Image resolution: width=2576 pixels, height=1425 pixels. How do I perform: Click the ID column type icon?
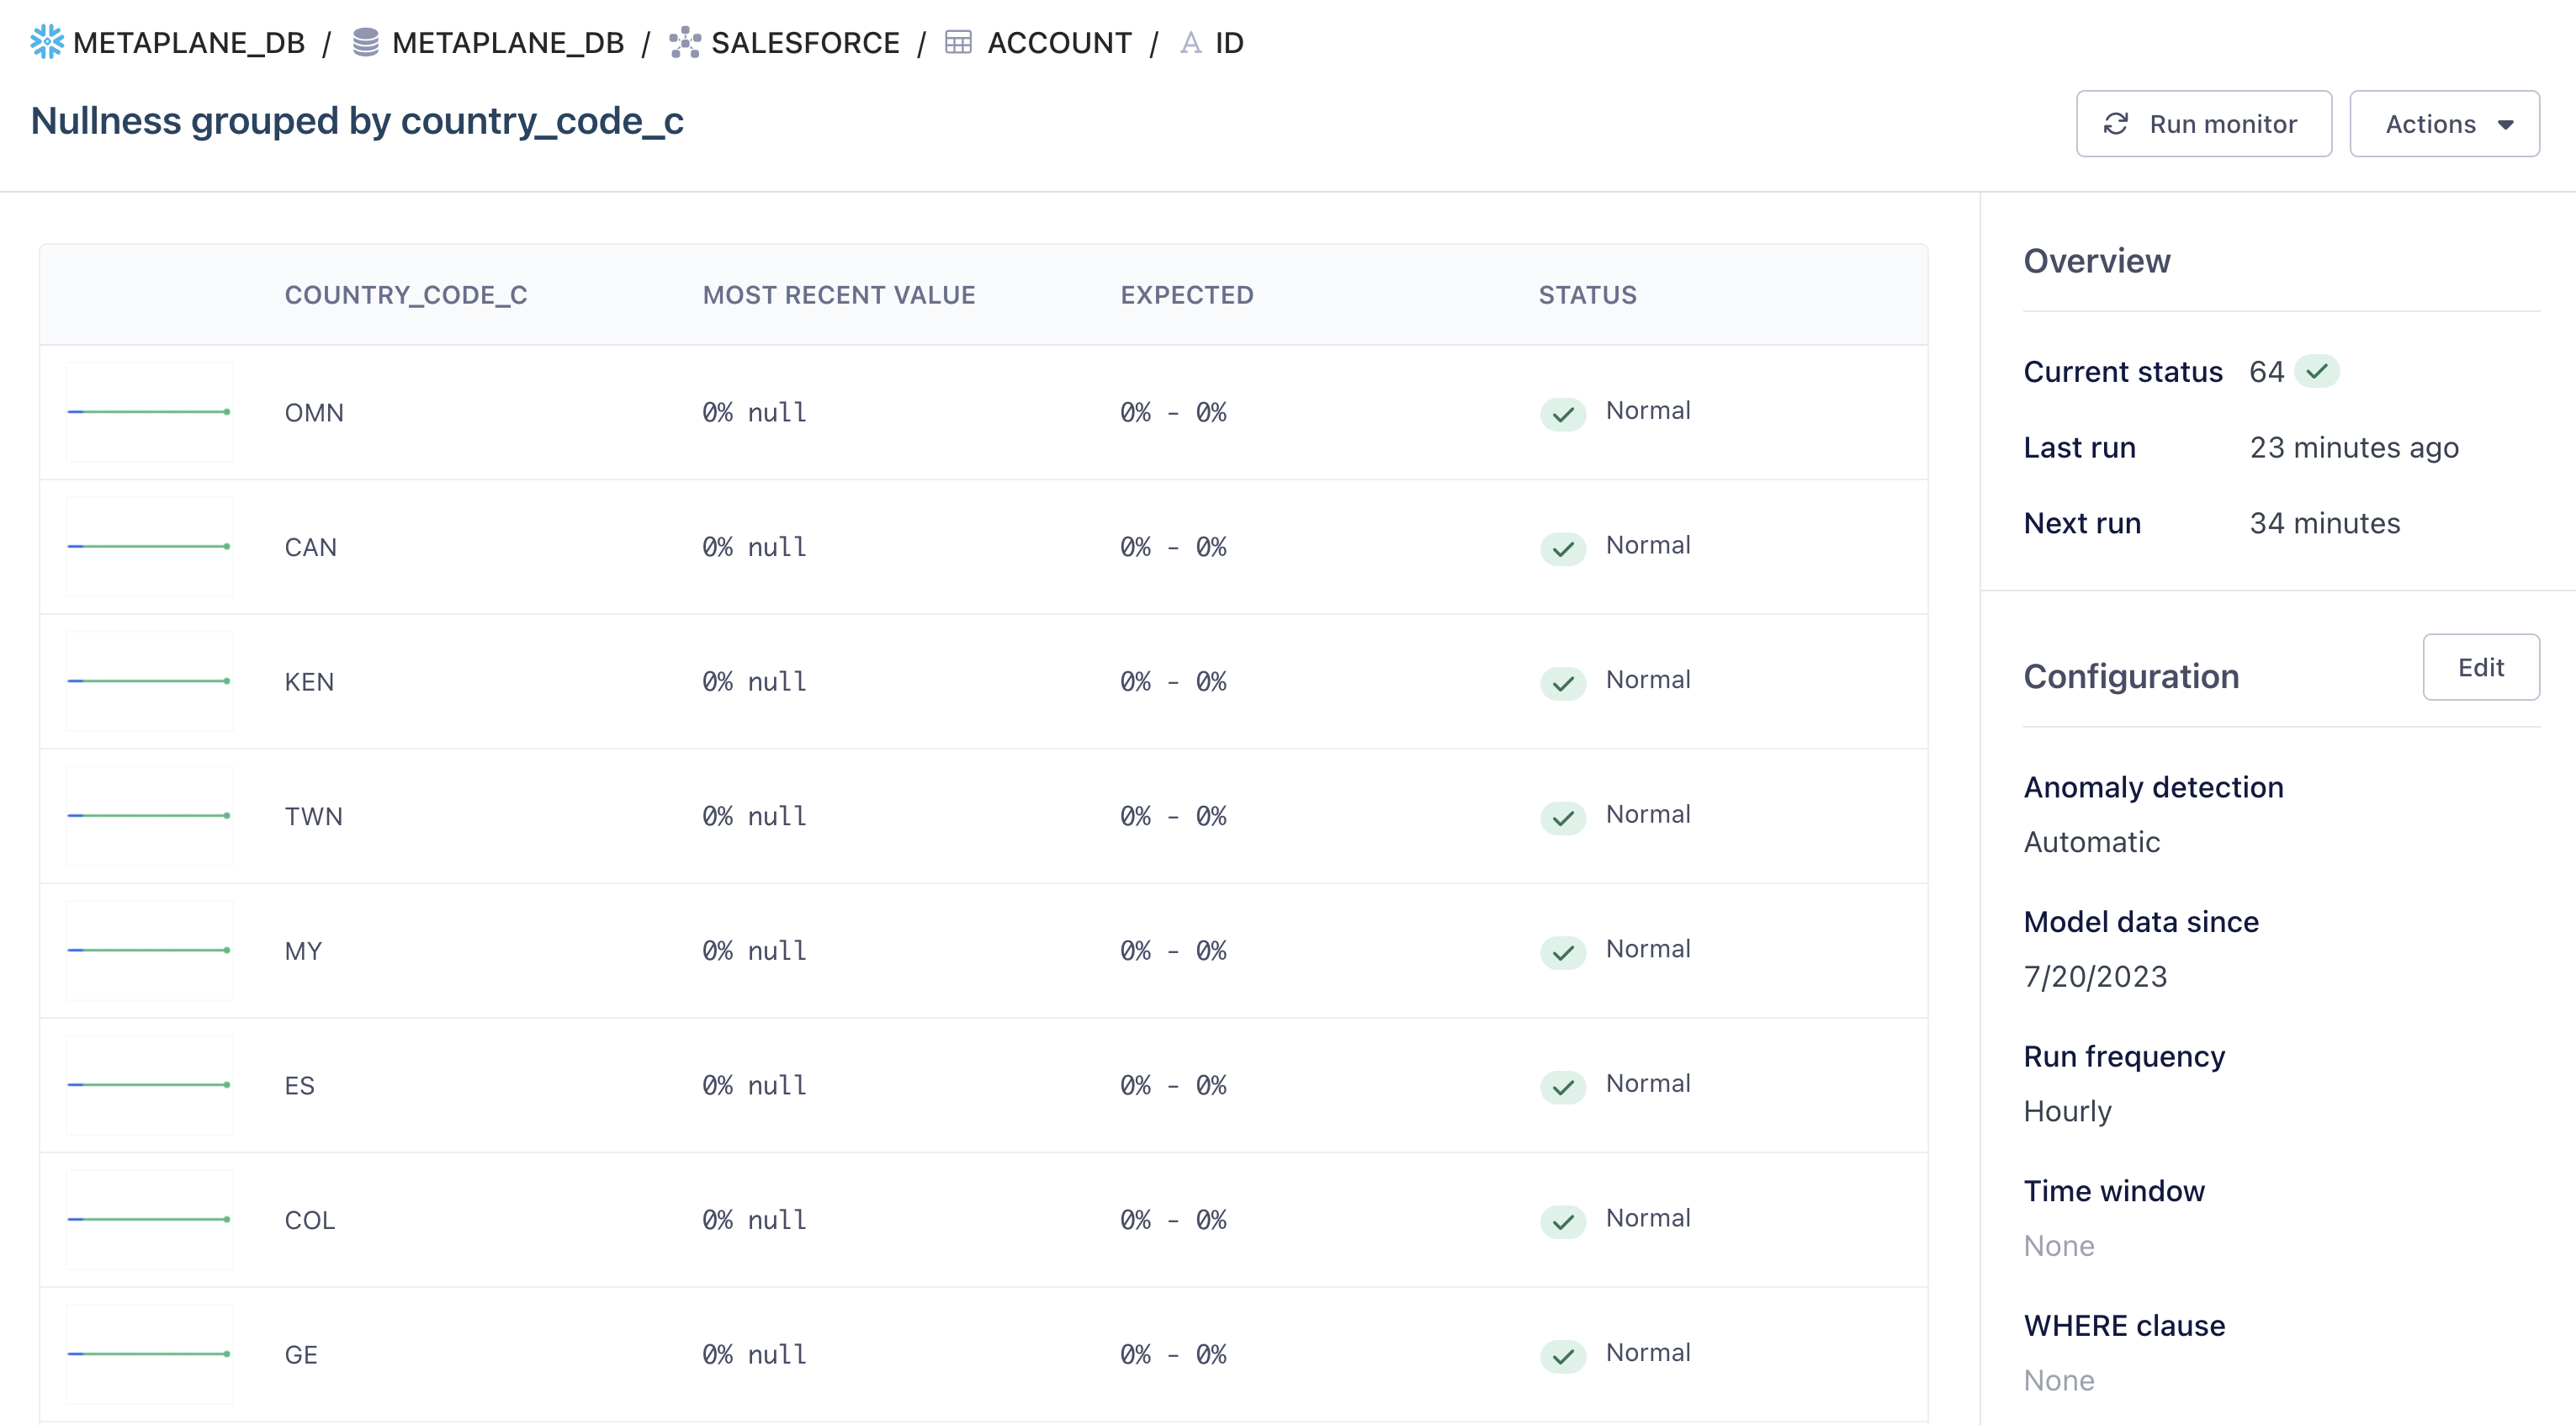(1190, 42)
